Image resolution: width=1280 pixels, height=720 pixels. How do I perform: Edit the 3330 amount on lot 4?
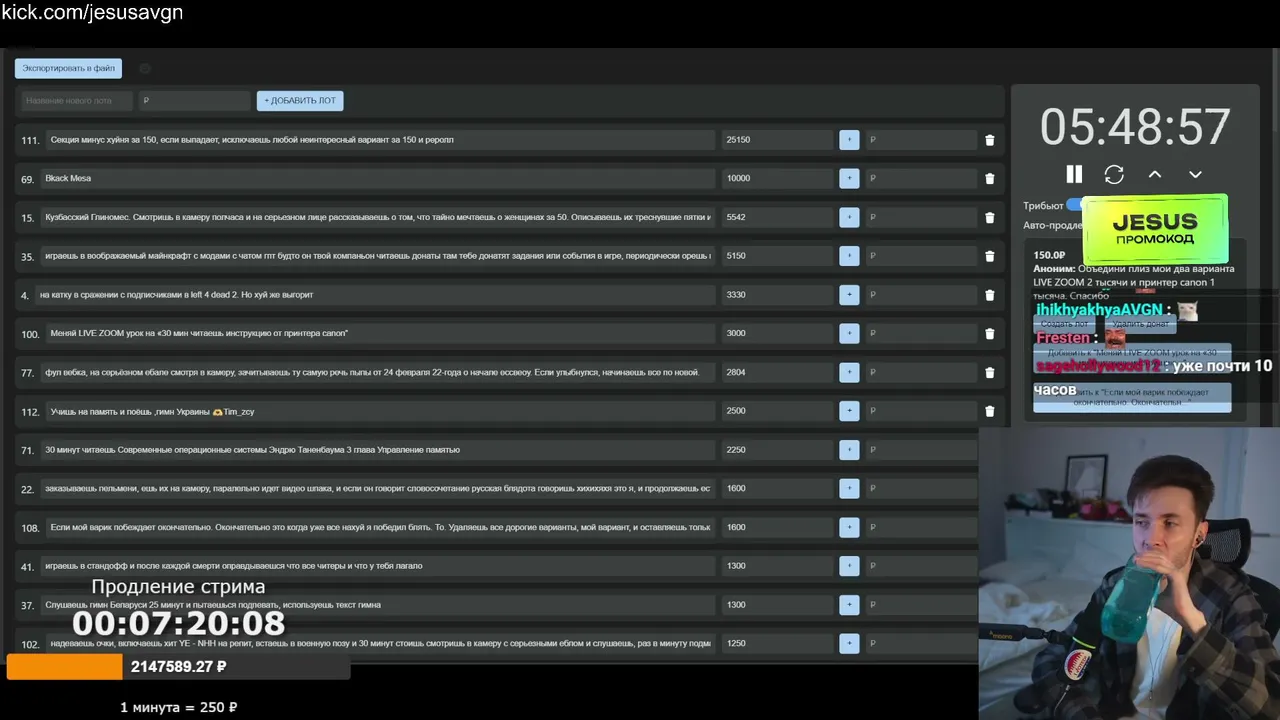[777, 295]
